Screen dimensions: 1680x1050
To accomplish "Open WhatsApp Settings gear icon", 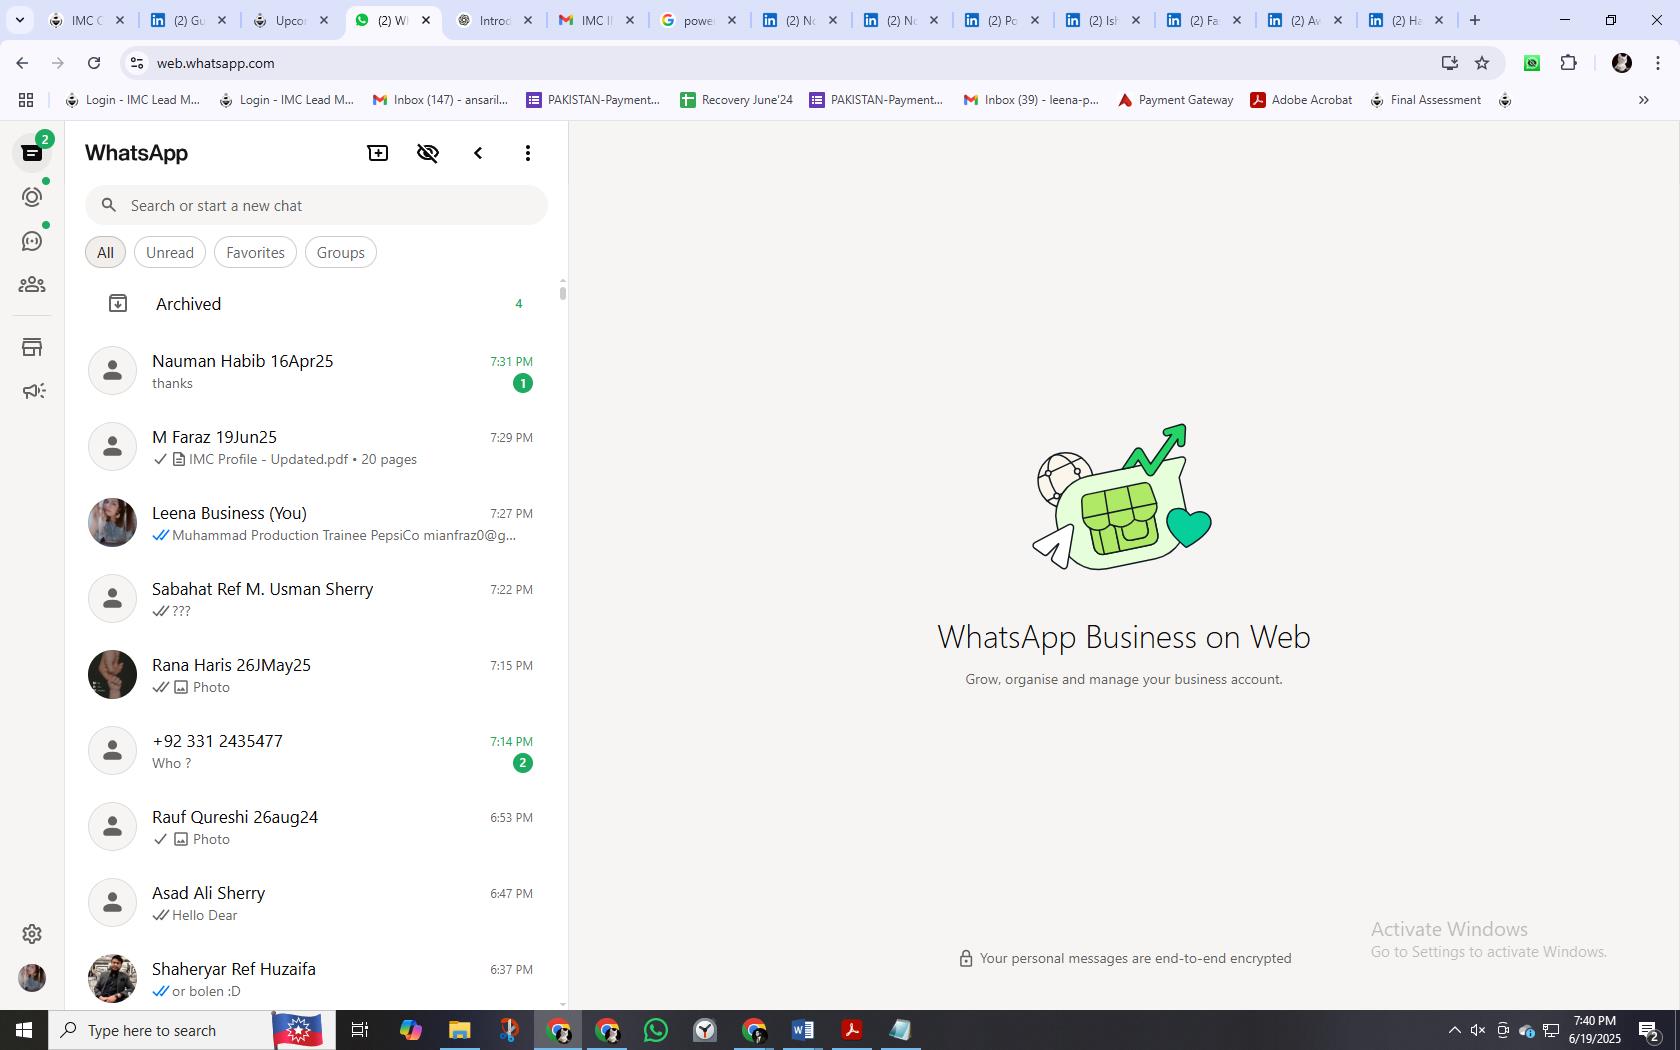I will [x=32, y=934].
